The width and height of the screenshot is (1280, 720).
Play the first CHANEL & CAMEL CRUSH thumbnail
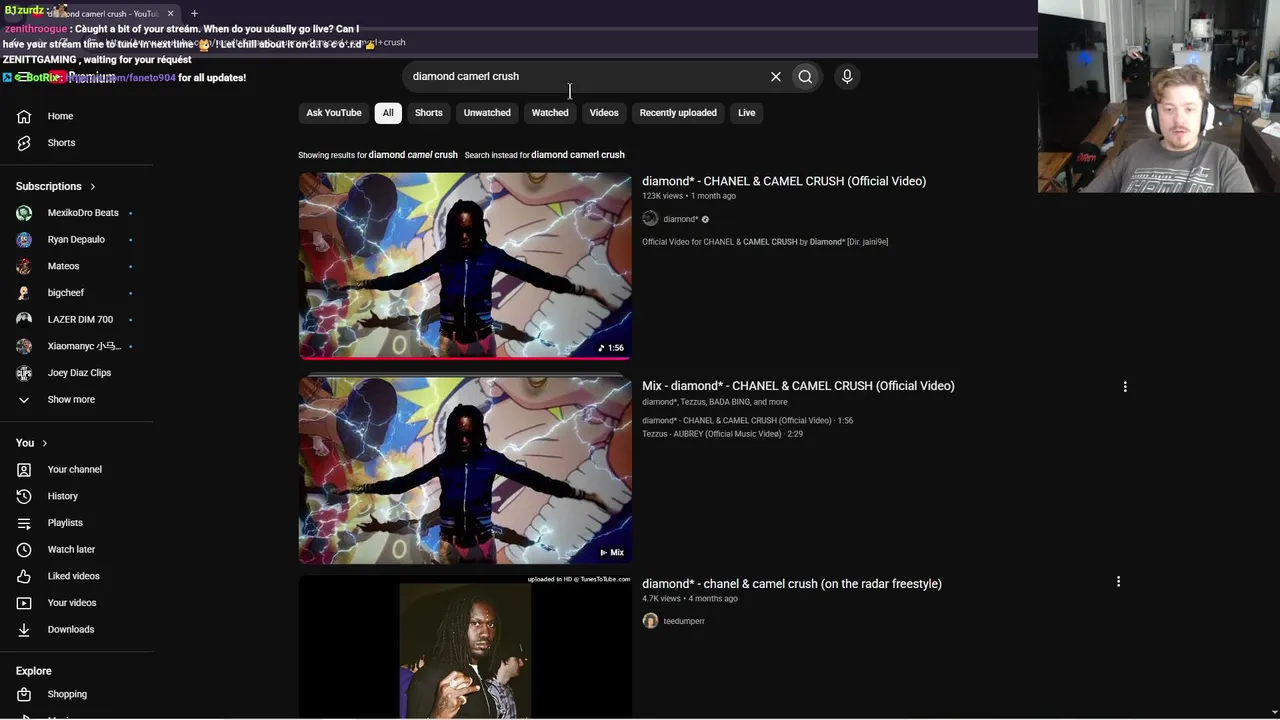coord(465,266)
